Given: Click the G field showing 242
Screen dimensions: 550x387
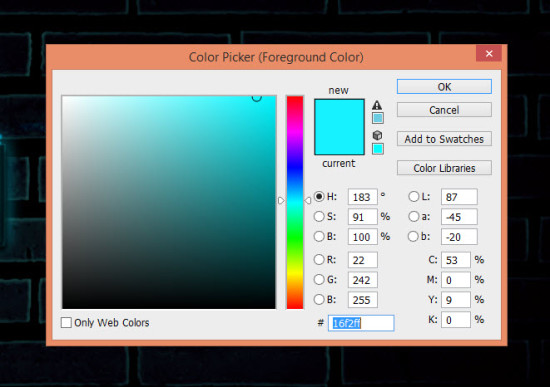Looking at the screenshot, I should point(363,280).
